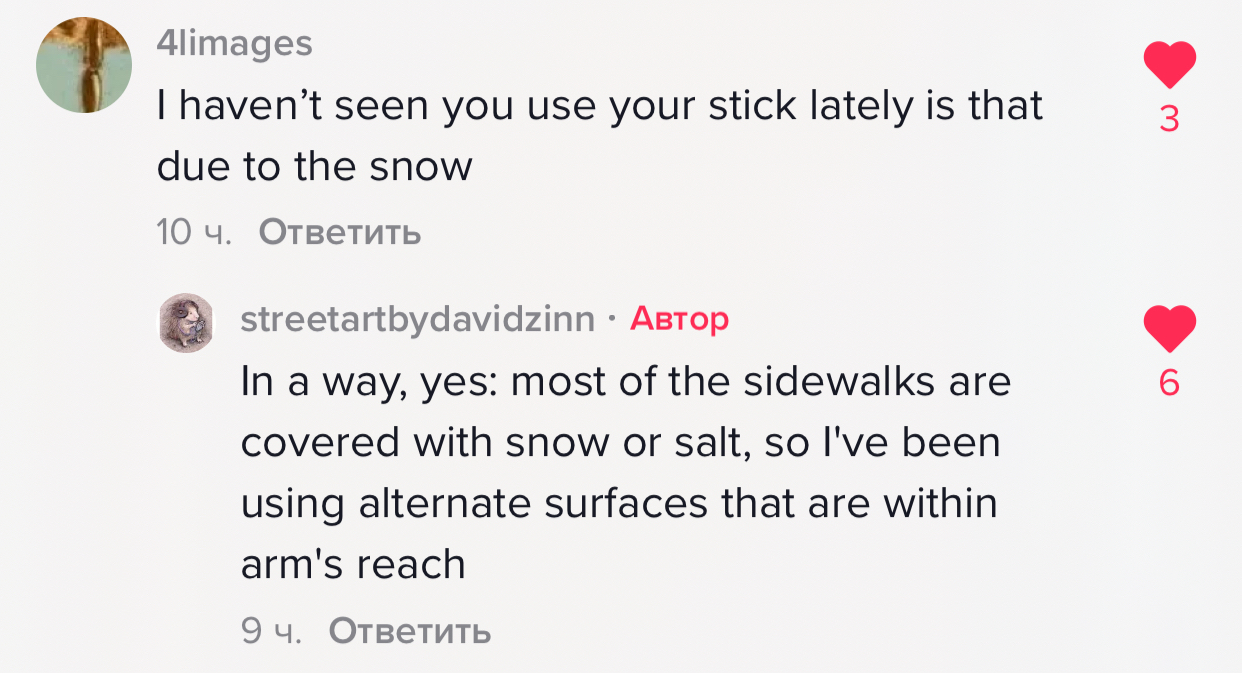Open the streetartbydavidzinn username link
Screen dimensions: 1242x673
(418, 320)
